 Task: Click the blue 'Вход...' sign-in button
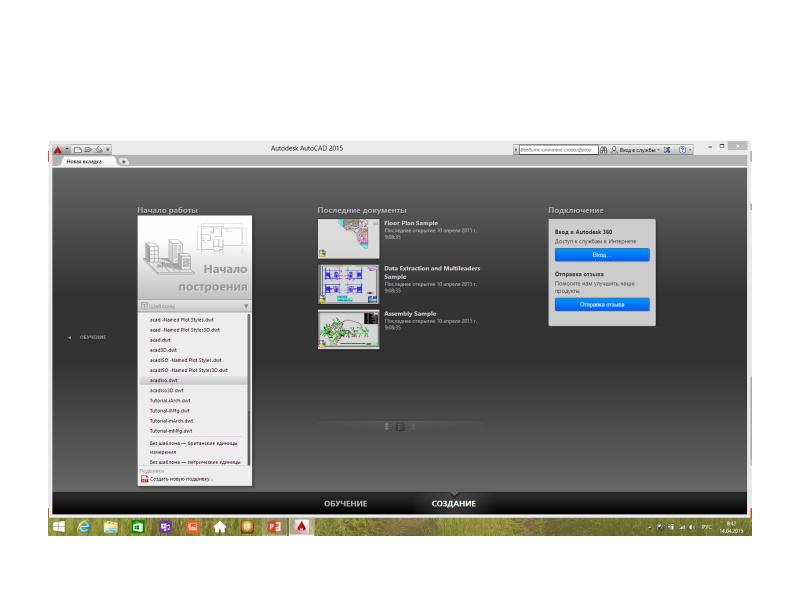coord(602,255)
